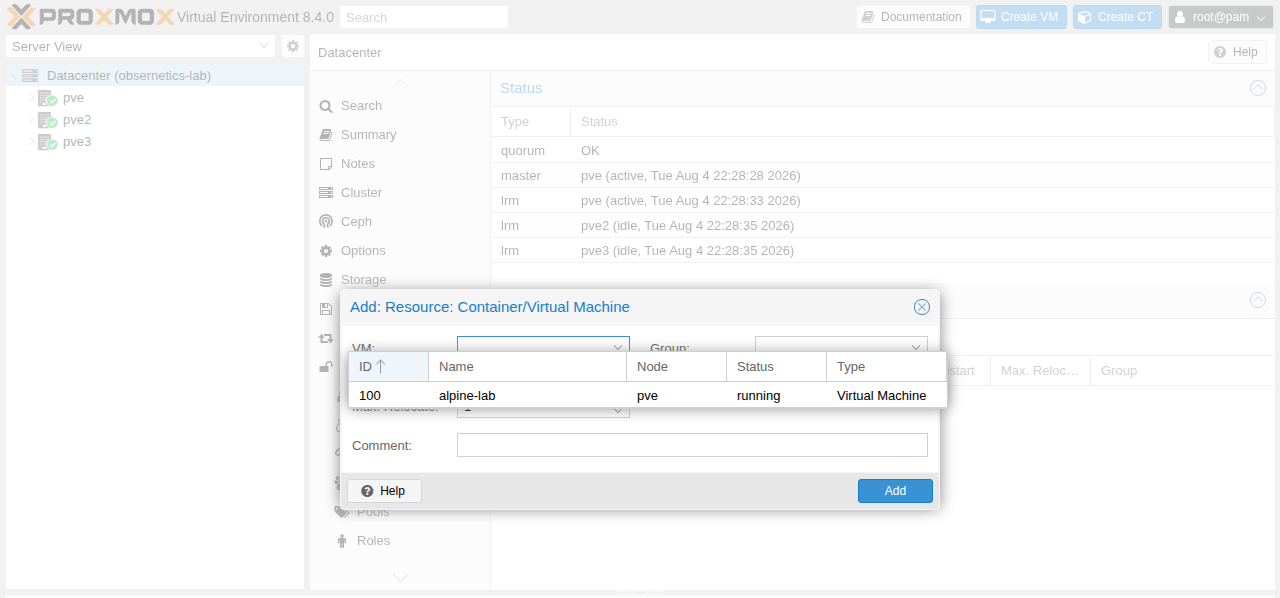This screenshot has width=1280, height=598.
Task: Click the pve node icon
Action: click(x=47, y=98)
